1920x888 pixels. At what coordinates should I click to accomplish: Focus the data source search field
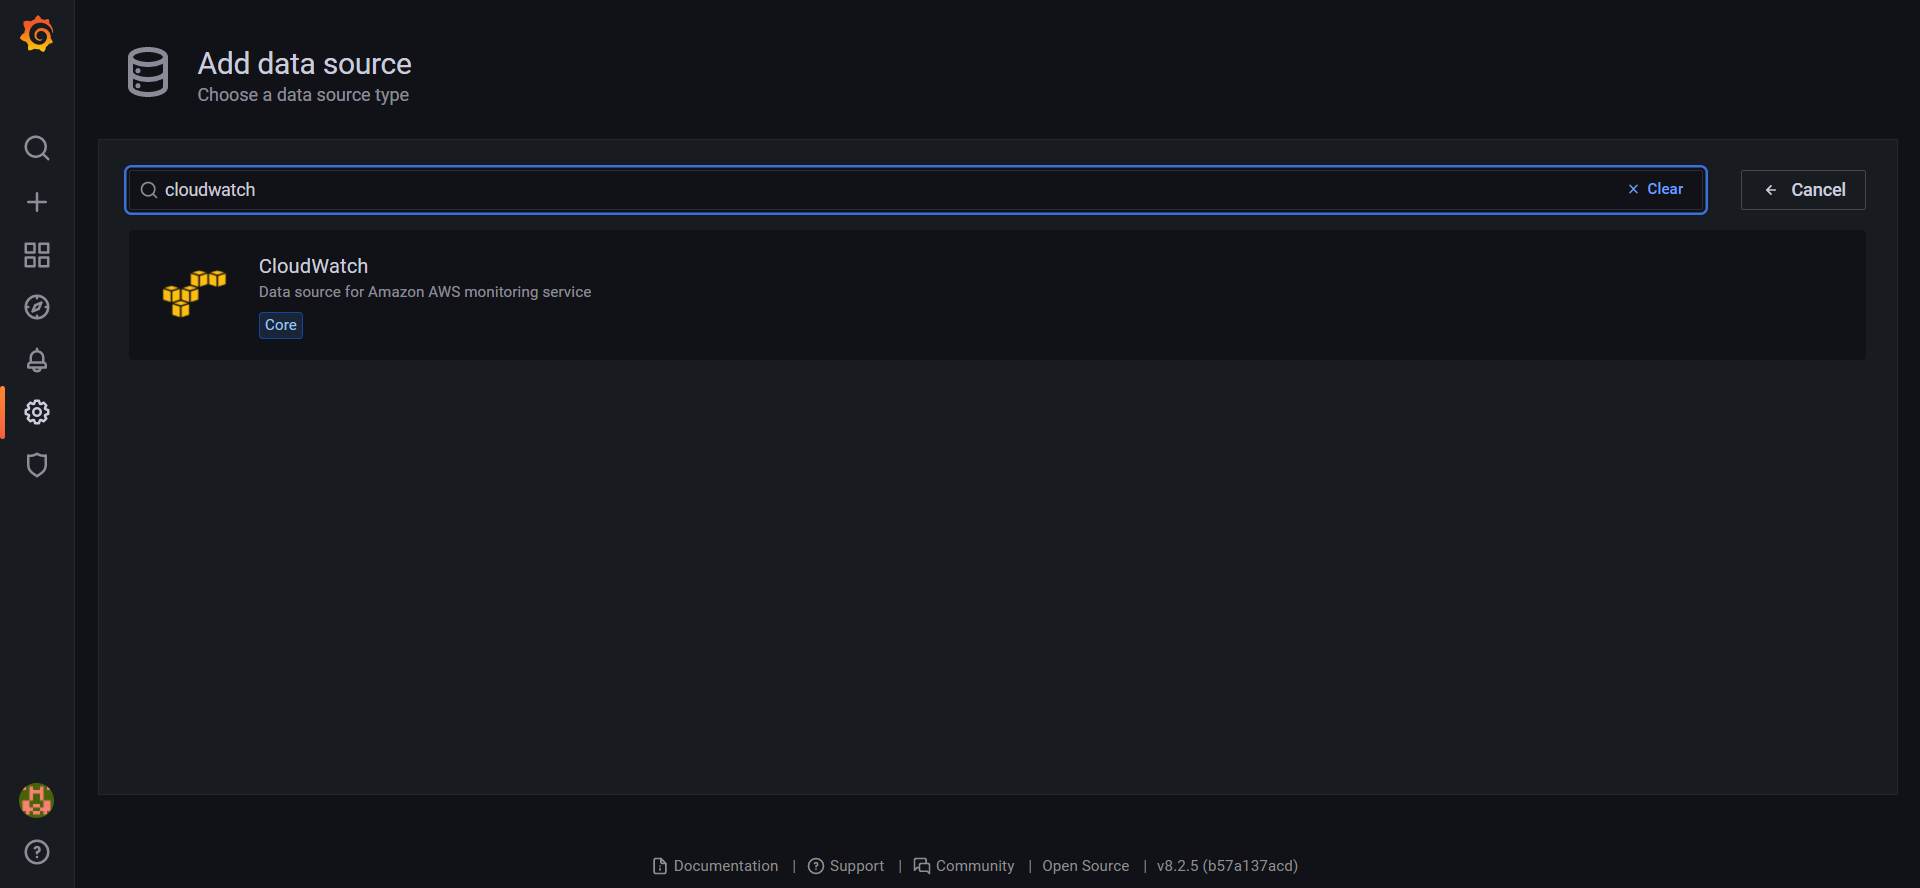coord(915,190)
